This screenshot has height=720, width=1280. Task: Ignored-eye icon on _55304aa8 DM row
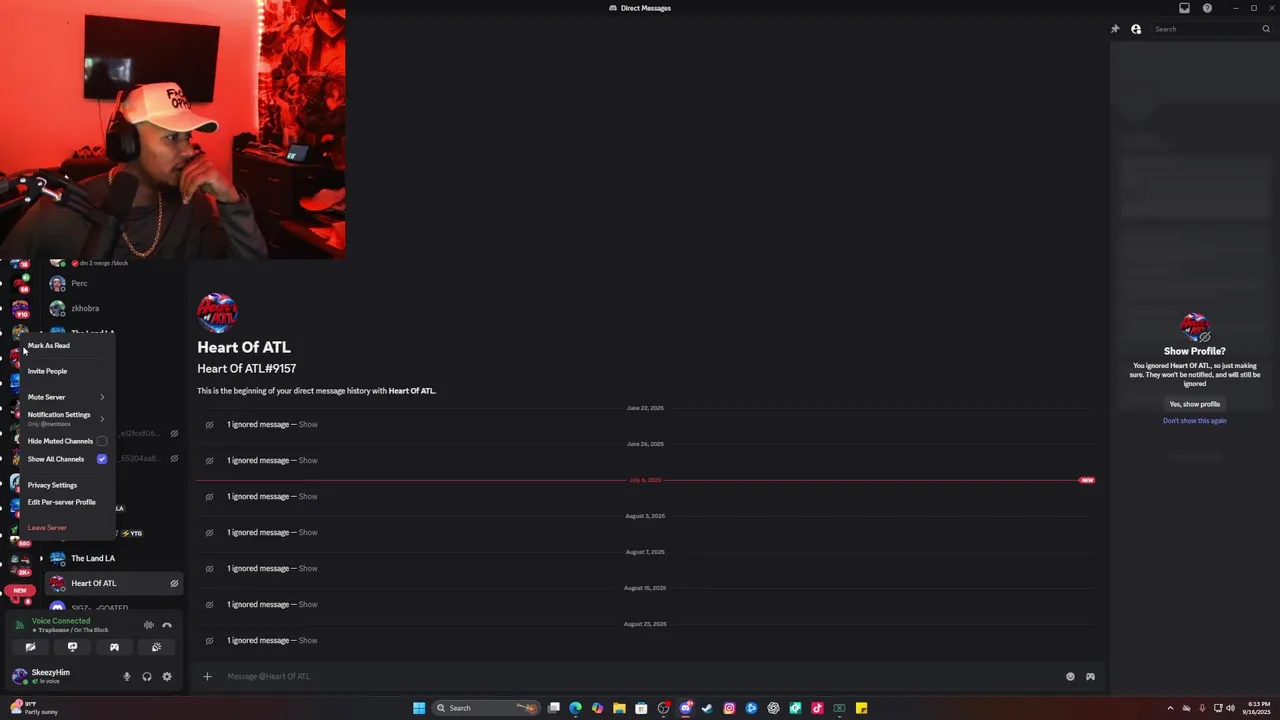174,458
